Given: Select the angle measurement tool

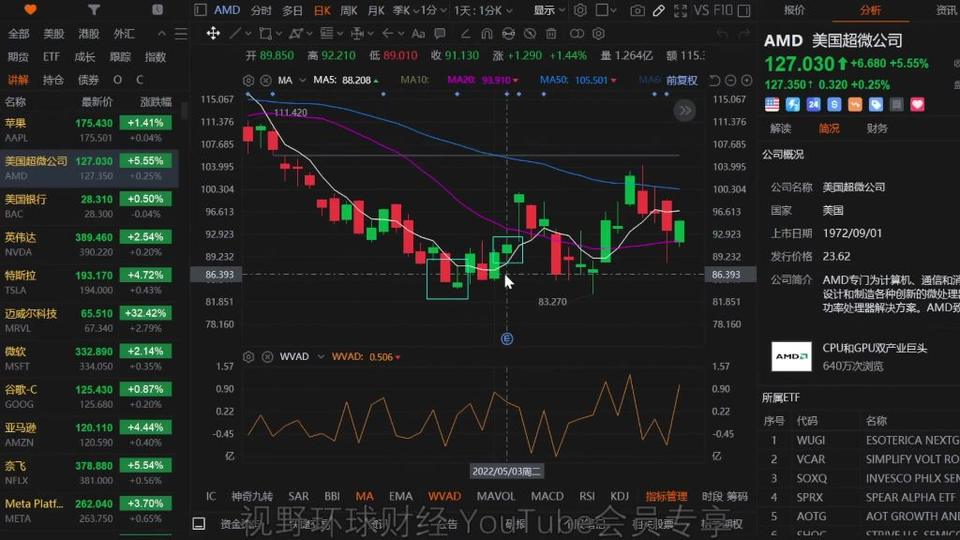Looking at the screenshot, I should tap(465, 34).
